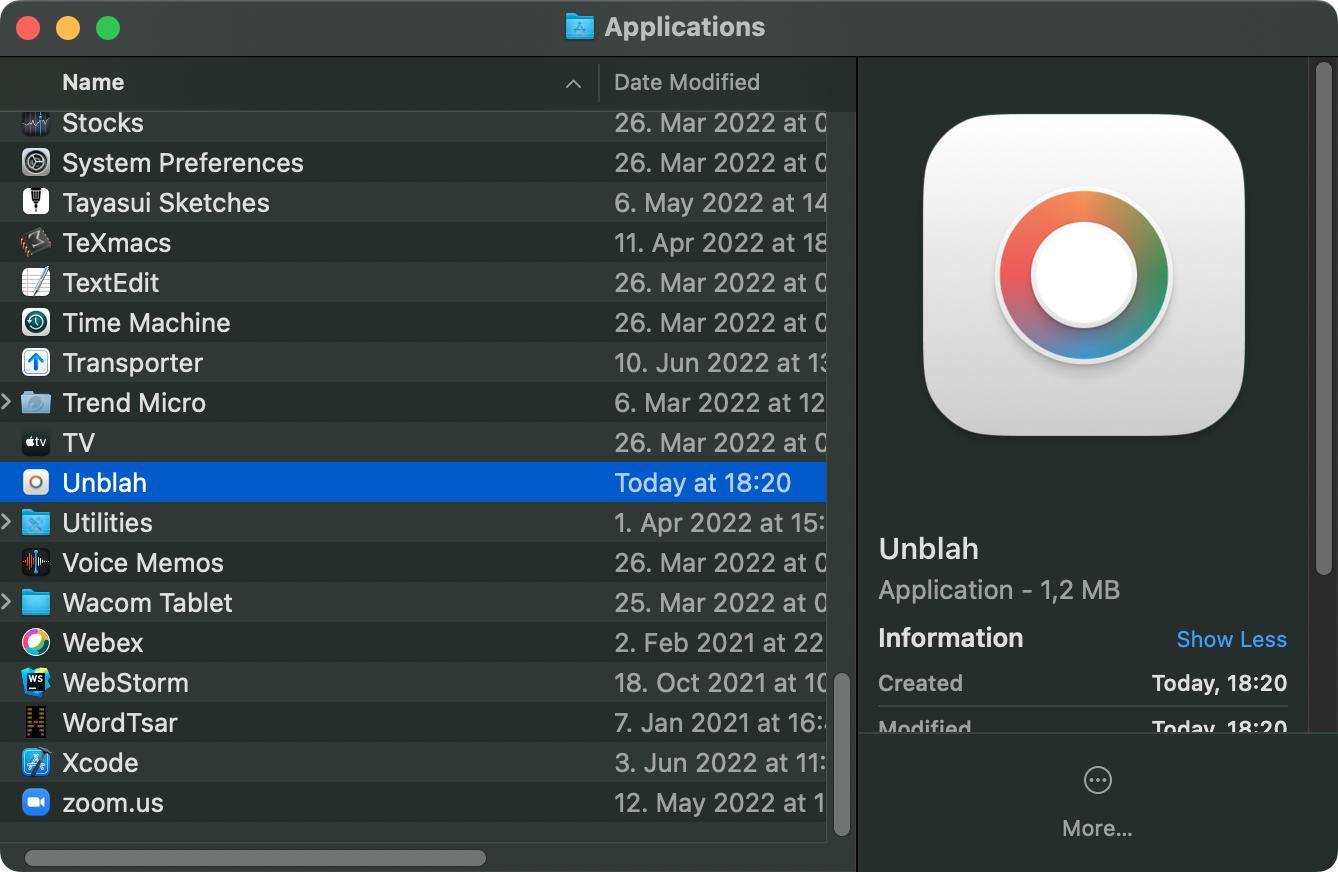Click the '2. Feb 2021' date cell of Webex

(x=720, y=643)
